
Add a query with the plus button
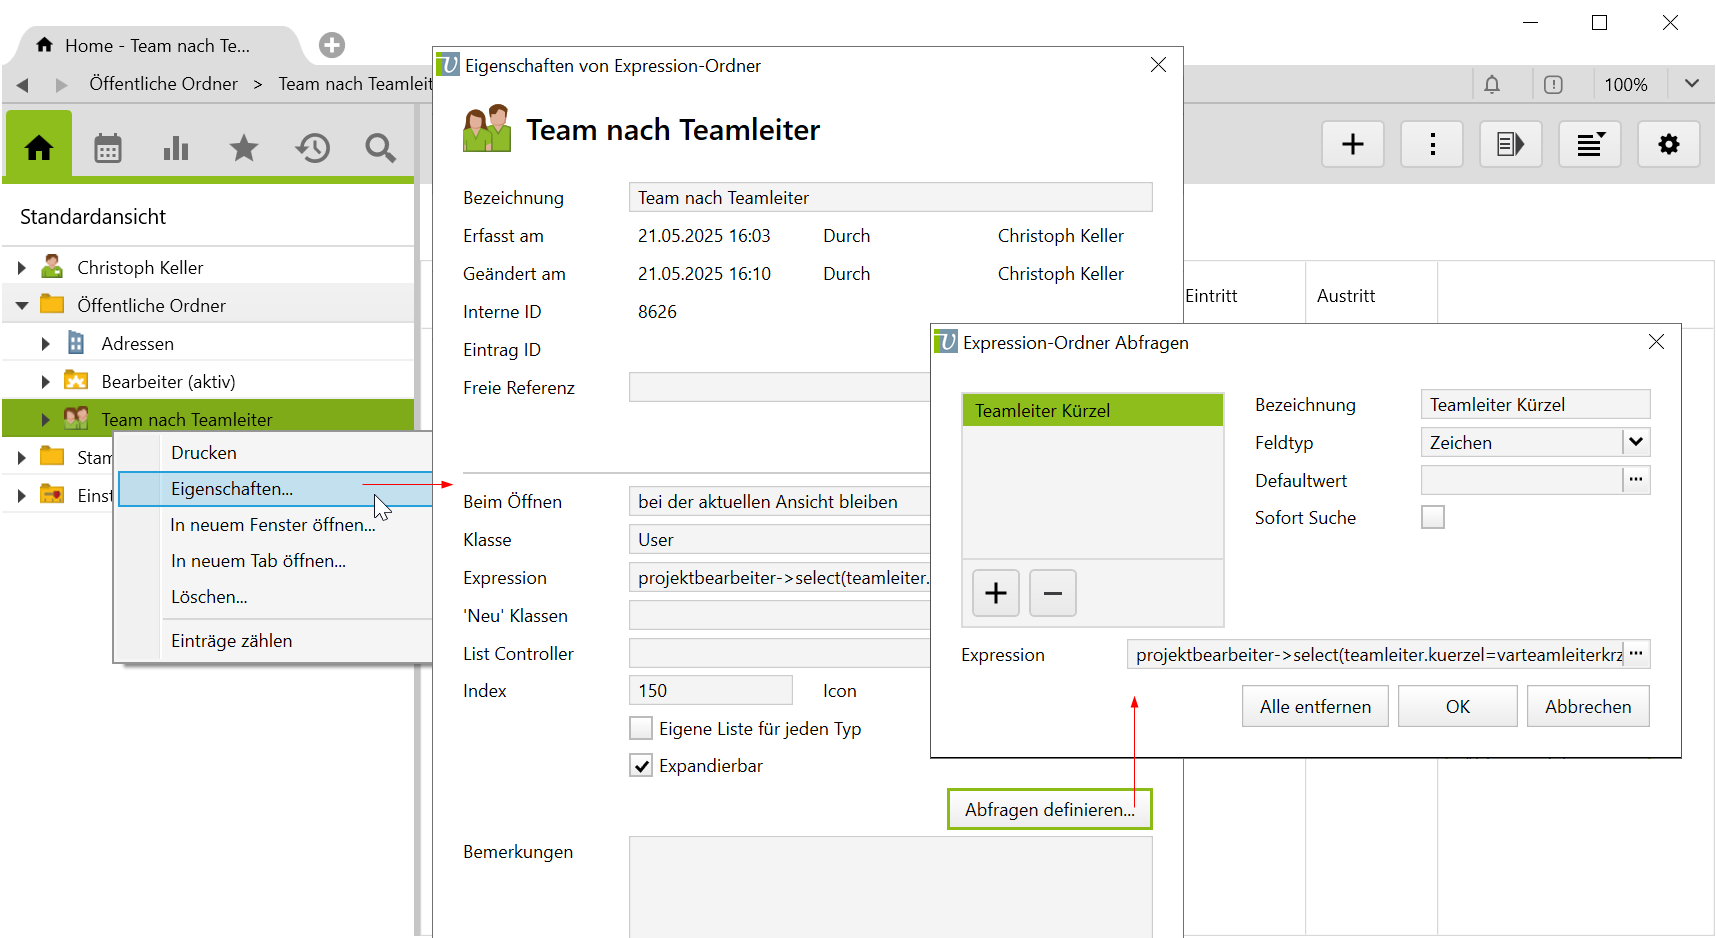(995, 593)
